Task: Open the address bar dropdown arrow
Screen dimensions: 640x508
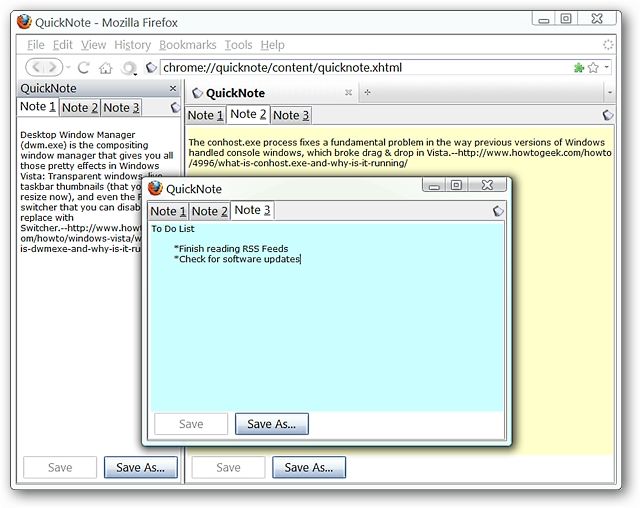Action: coord(607,67)
